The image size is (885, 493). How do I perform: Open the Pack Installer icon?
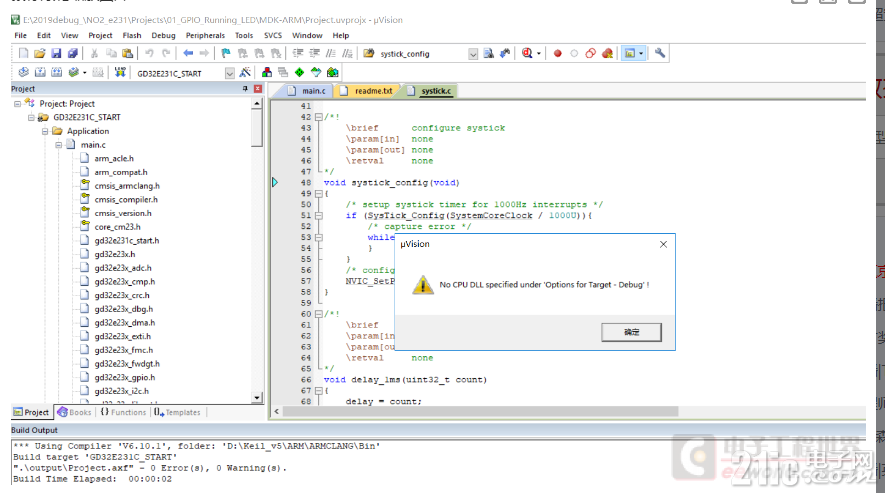click(333, 72)
